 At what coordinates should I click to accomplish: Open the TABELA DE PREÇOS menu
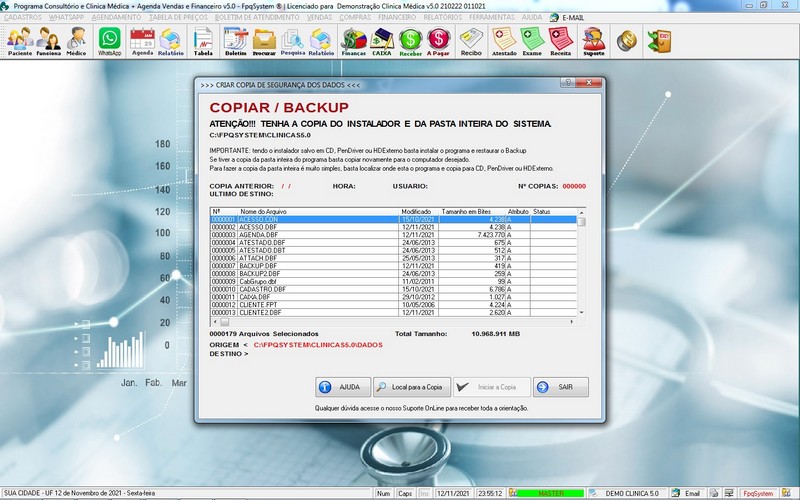pos(178,17)
